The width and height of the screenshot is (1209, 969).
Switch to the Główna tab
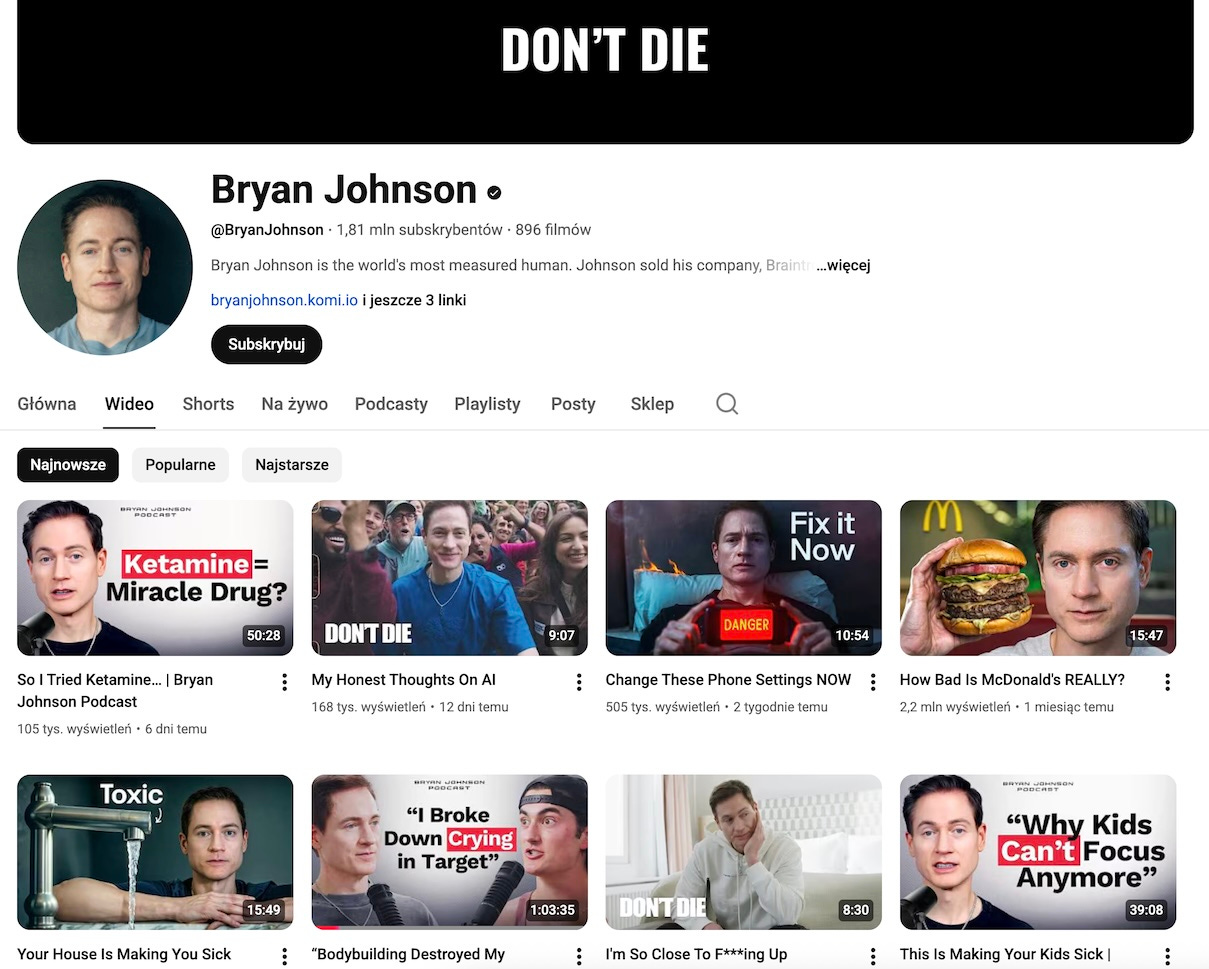click(x=47, y=404)
